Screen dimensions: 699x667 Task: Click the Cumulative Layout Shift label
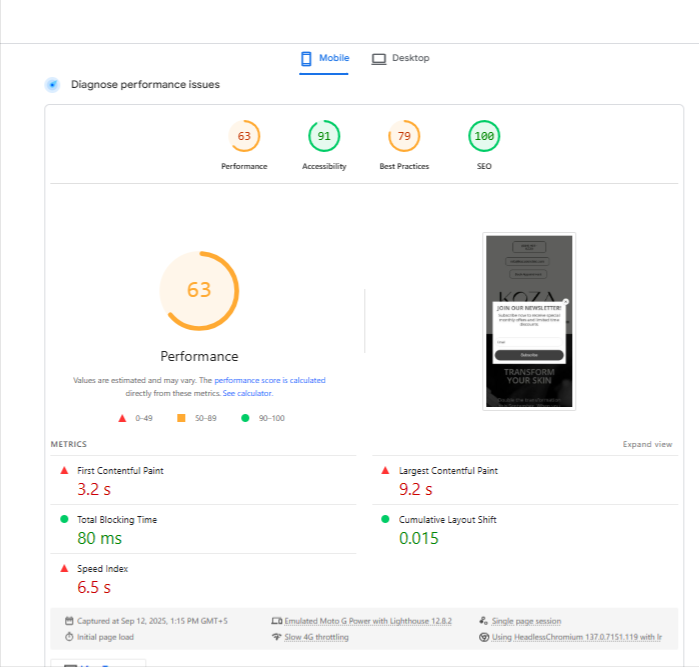448,520
